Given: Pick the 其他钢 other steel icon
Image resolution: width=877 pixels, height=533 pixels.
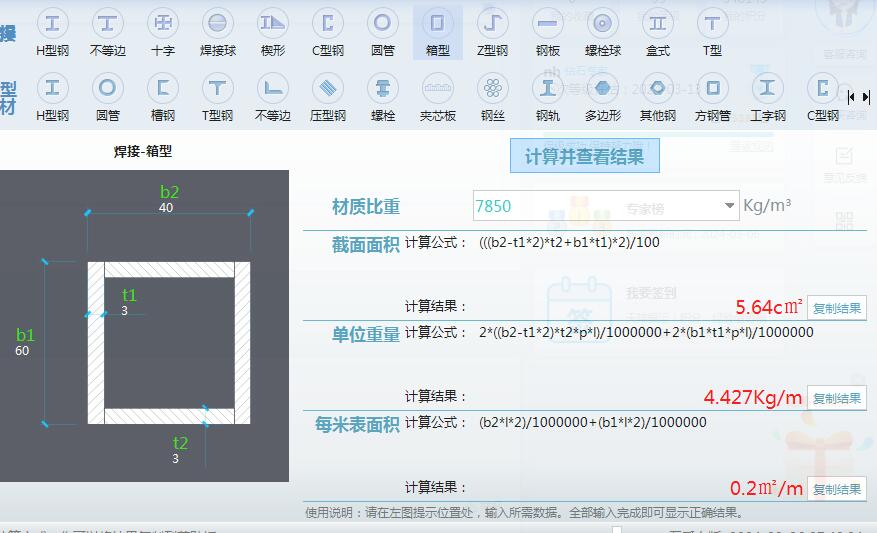Looking at the screenshot, I should [657, 97].
